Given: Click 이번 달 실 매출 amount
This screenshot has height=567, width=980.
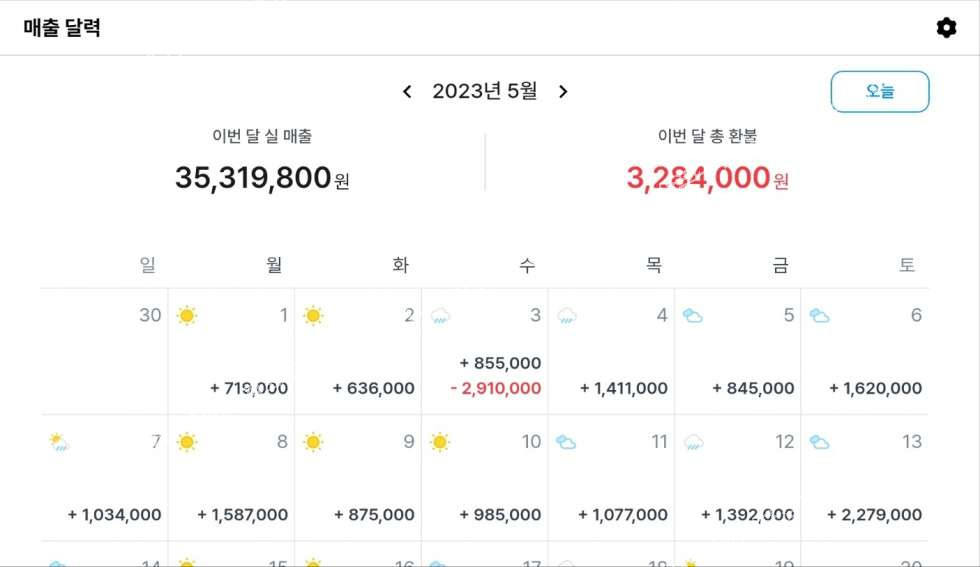Looking at the screenshot, I should [253, 178].
